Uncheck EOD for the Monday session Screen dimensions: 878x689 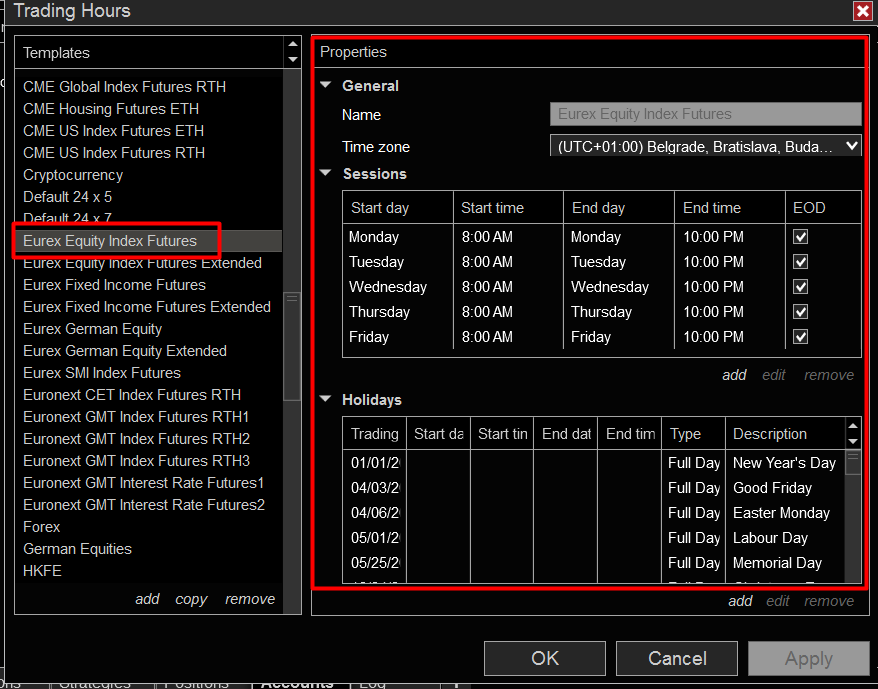pos(800,236)
